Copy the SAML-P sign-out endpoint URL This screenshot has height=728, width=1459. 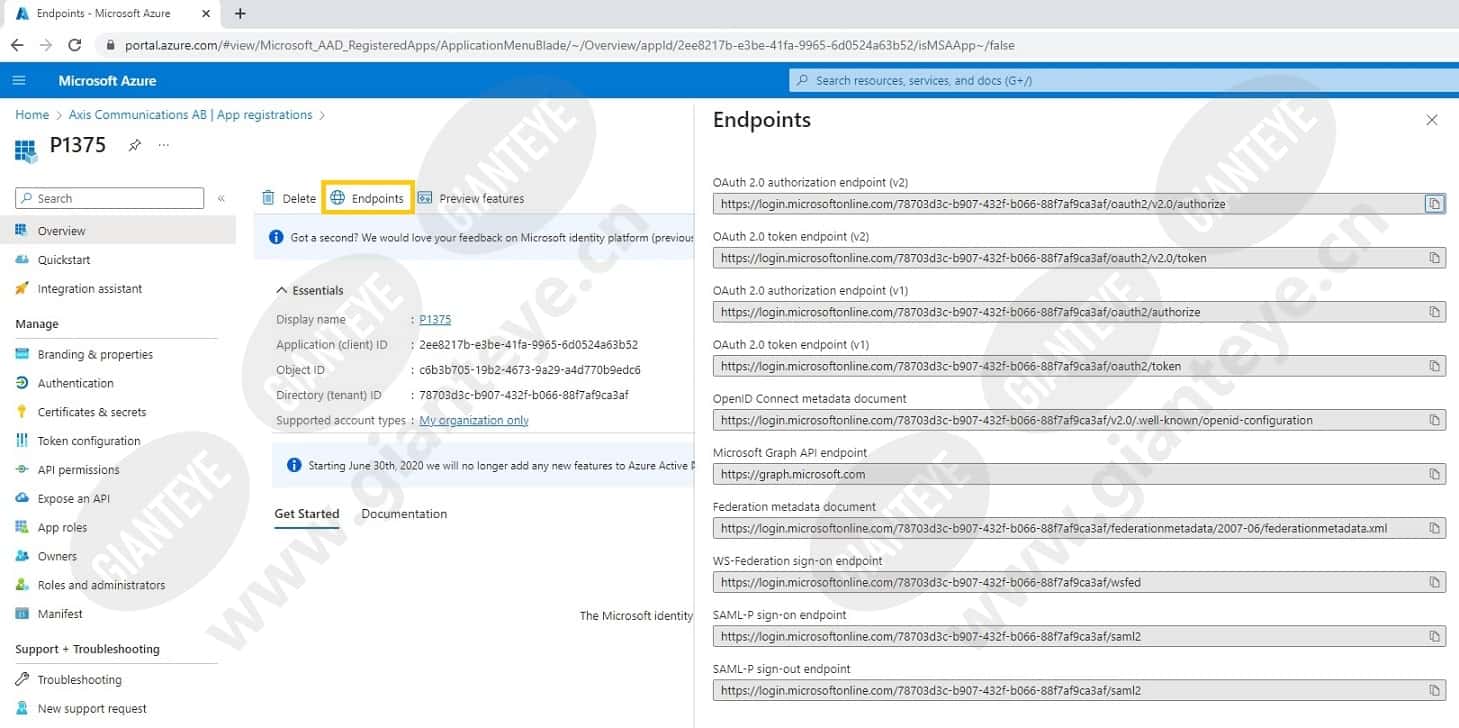[1434, 690]
